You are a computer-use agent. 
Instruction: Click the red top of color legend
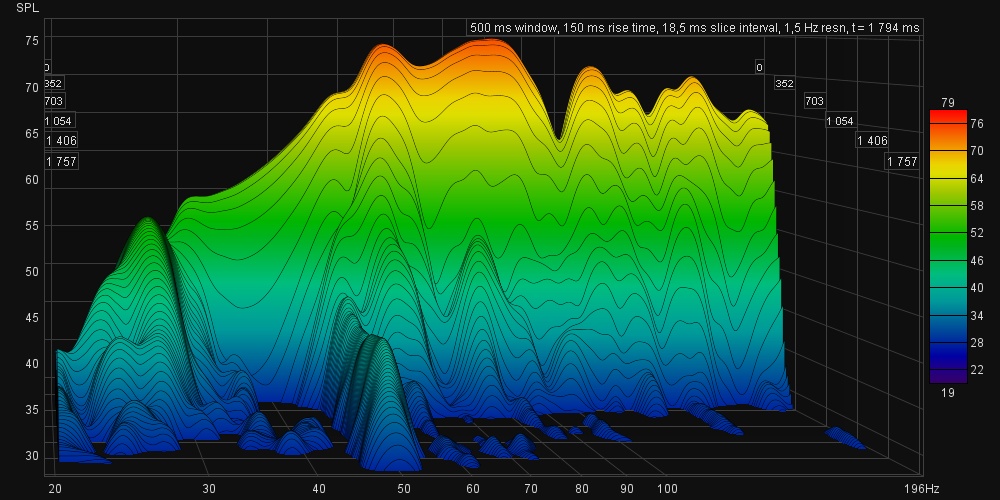[948, 116]
